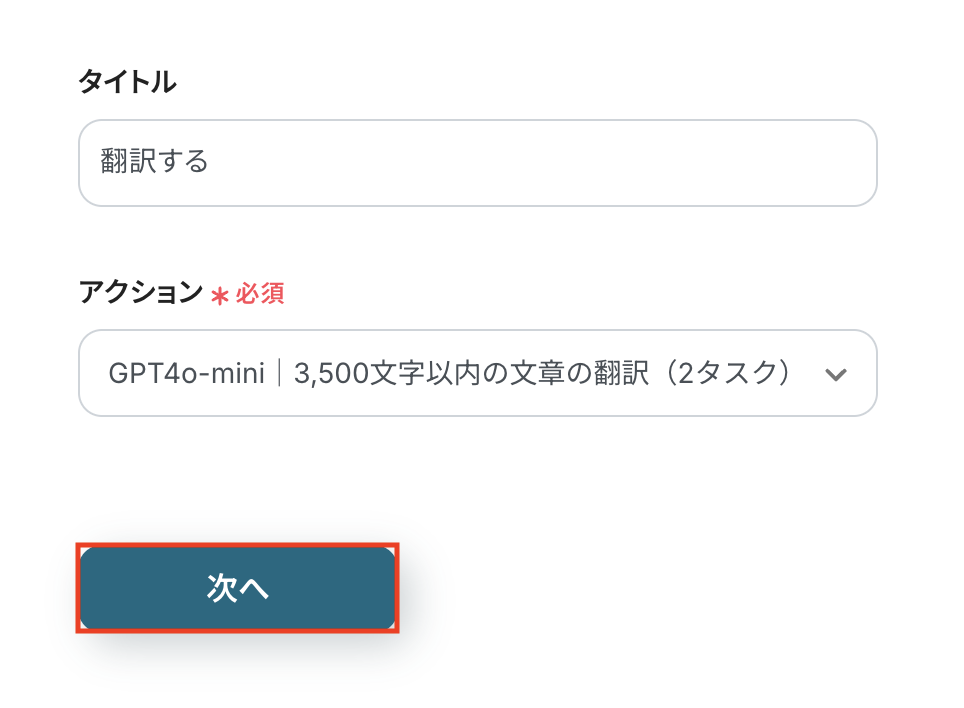Click the red asterisk required icon
Viewport: 964px width, 708px height.
[x=220, y=294]
